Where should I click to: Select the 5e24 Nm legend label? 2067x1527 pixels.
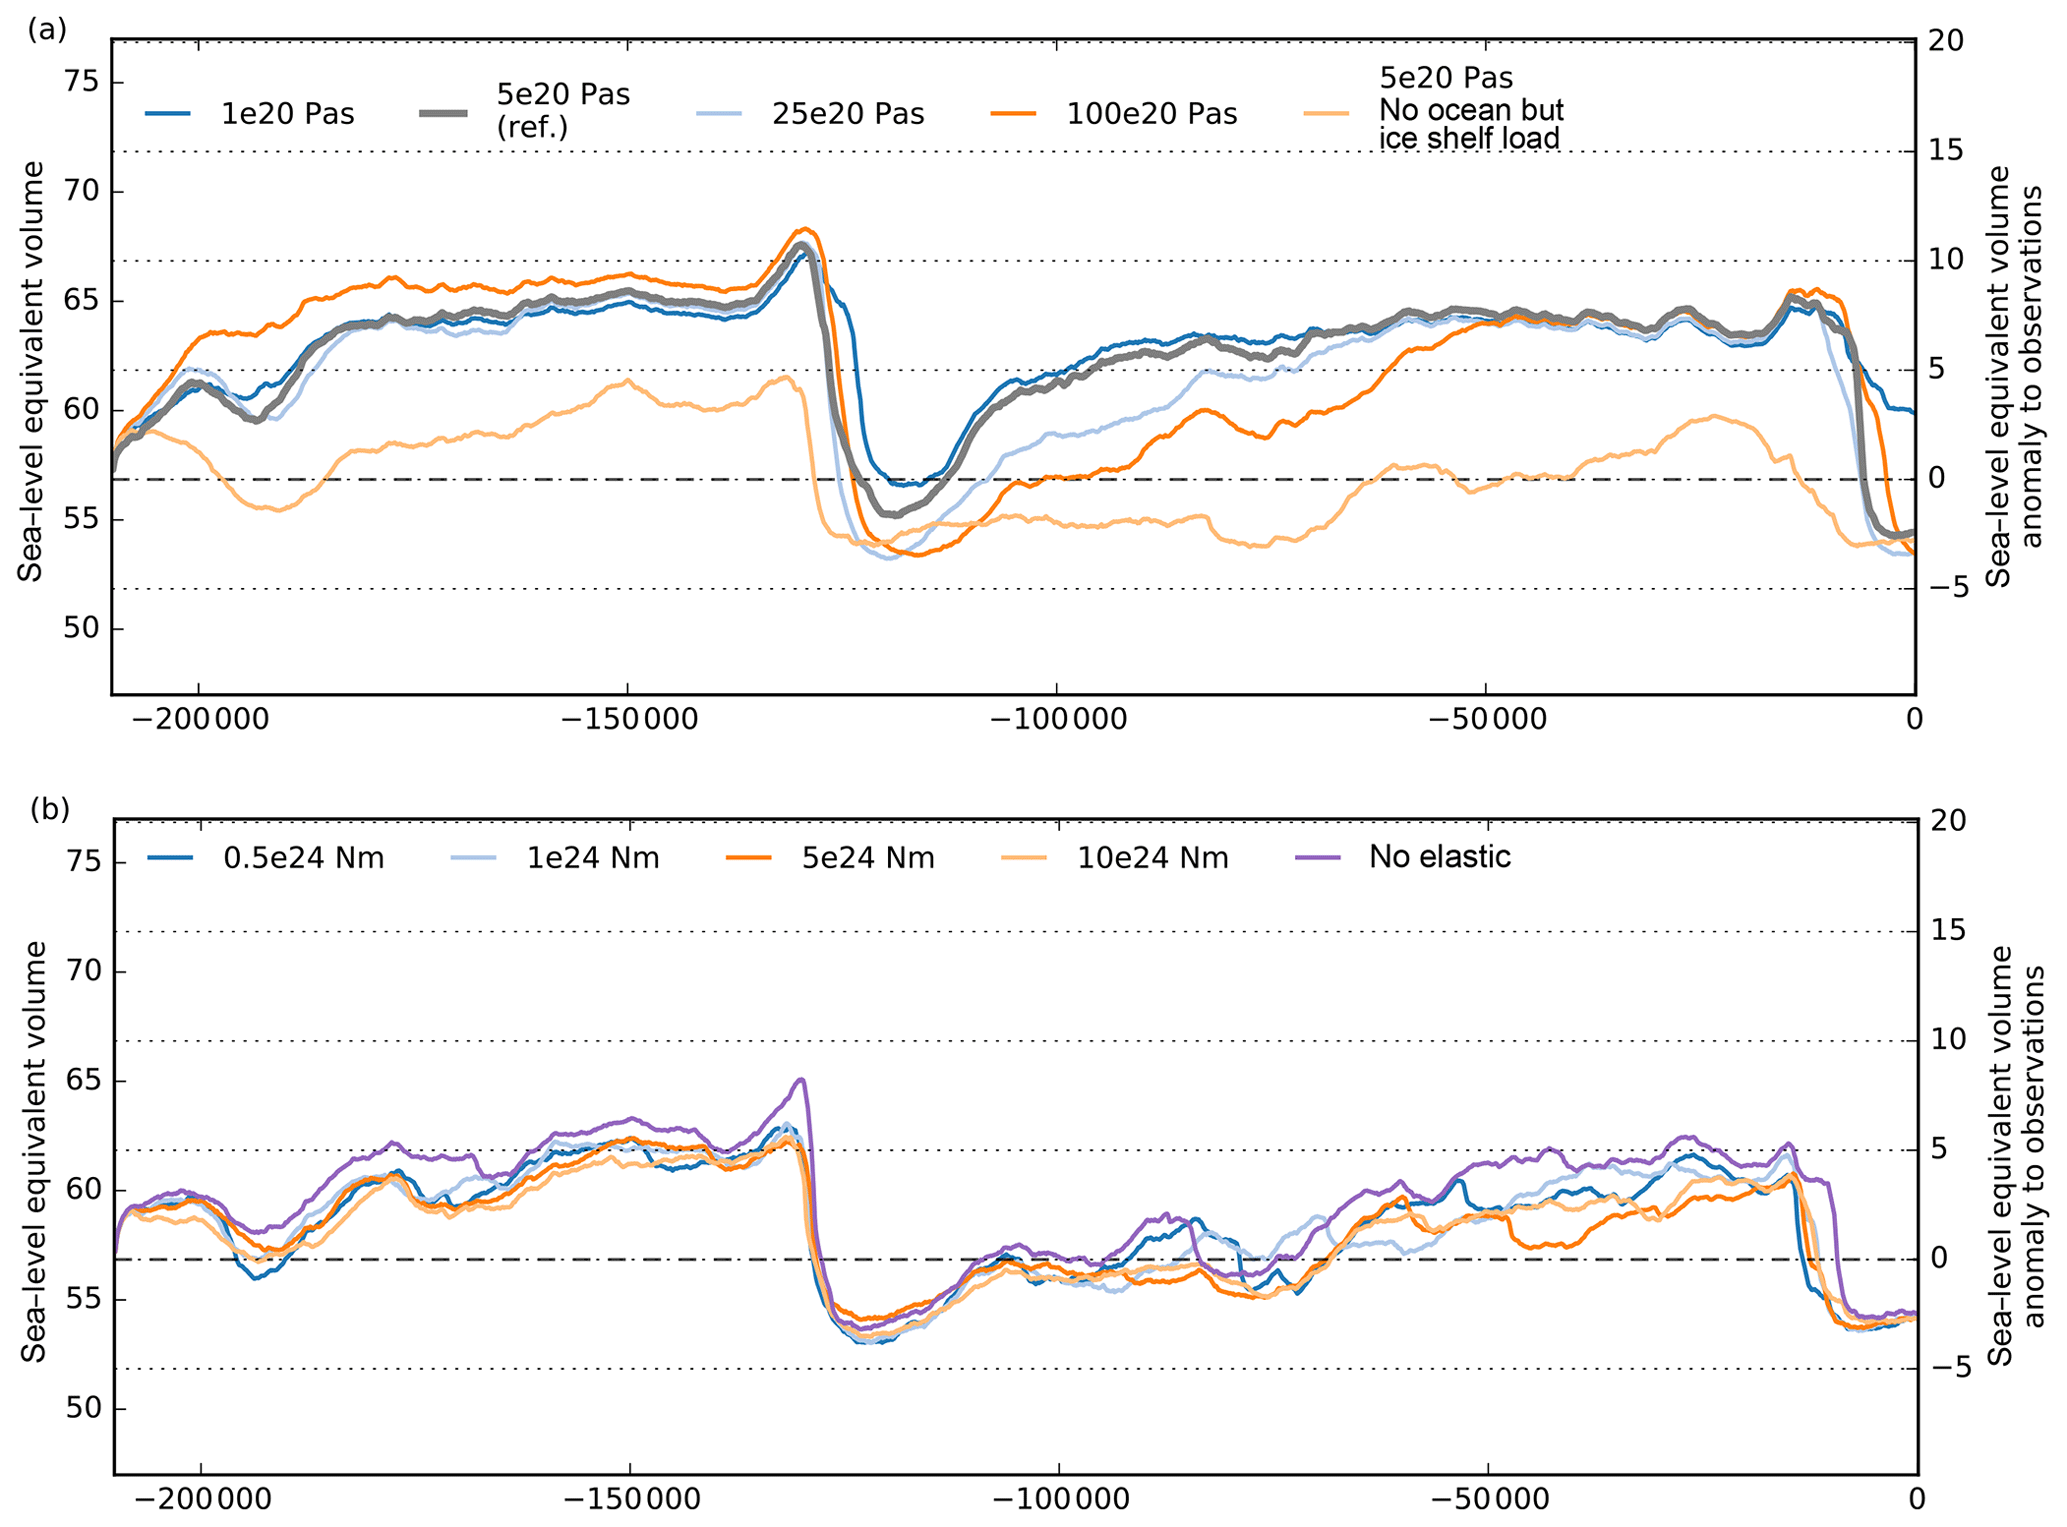[x=868, y=858]
